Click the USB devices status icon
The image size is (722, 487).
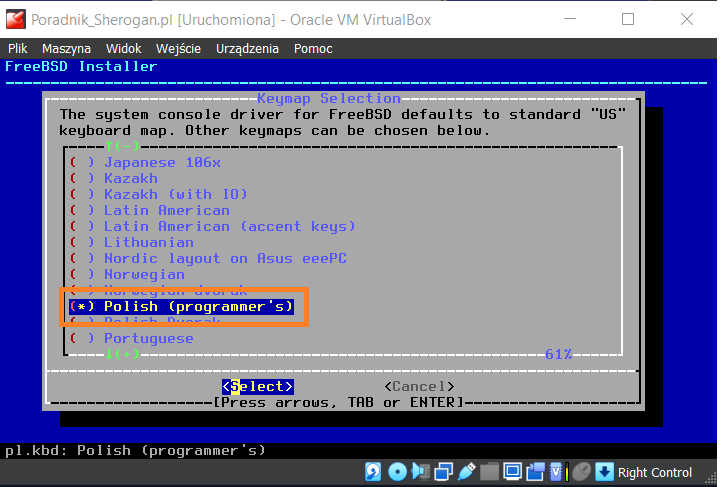click(x=466, y=472)
